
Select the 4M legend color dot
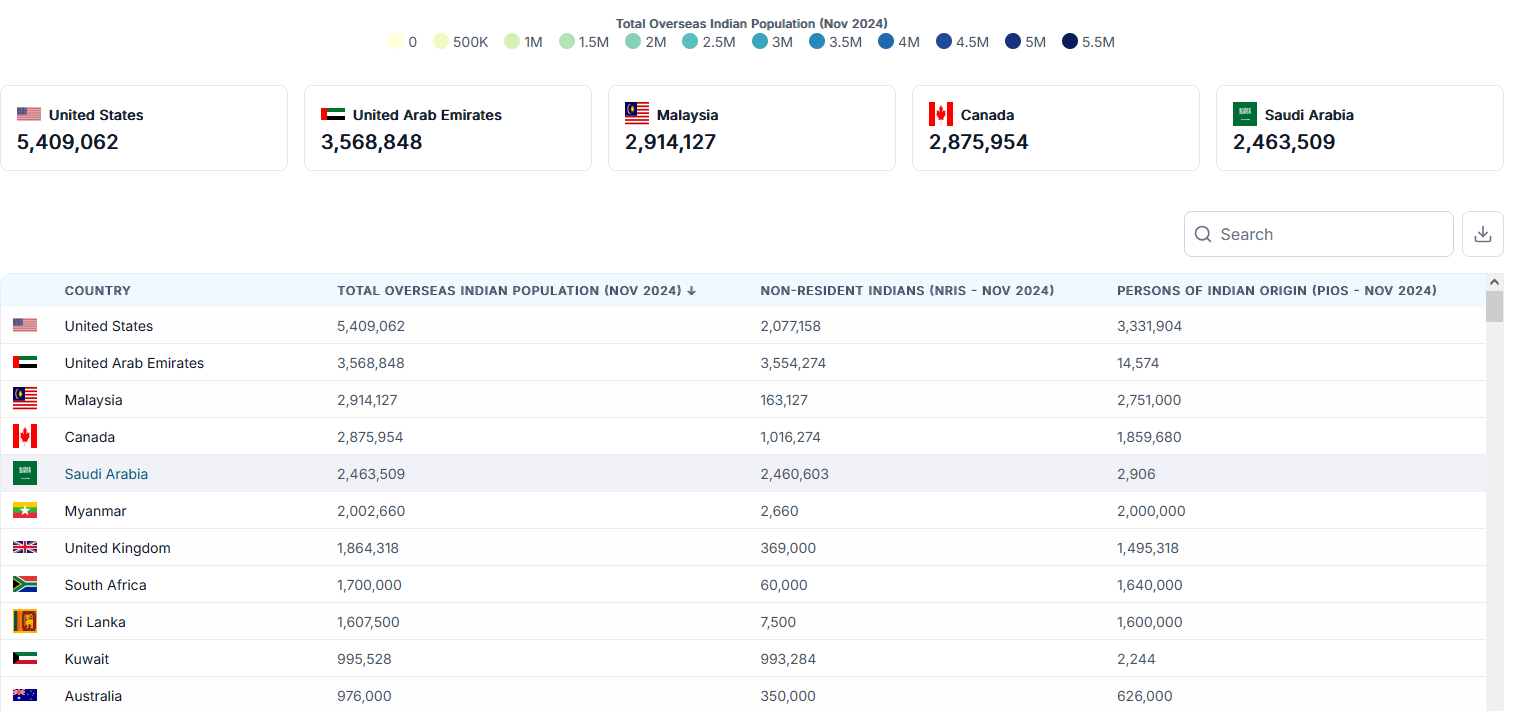point(886,42)
